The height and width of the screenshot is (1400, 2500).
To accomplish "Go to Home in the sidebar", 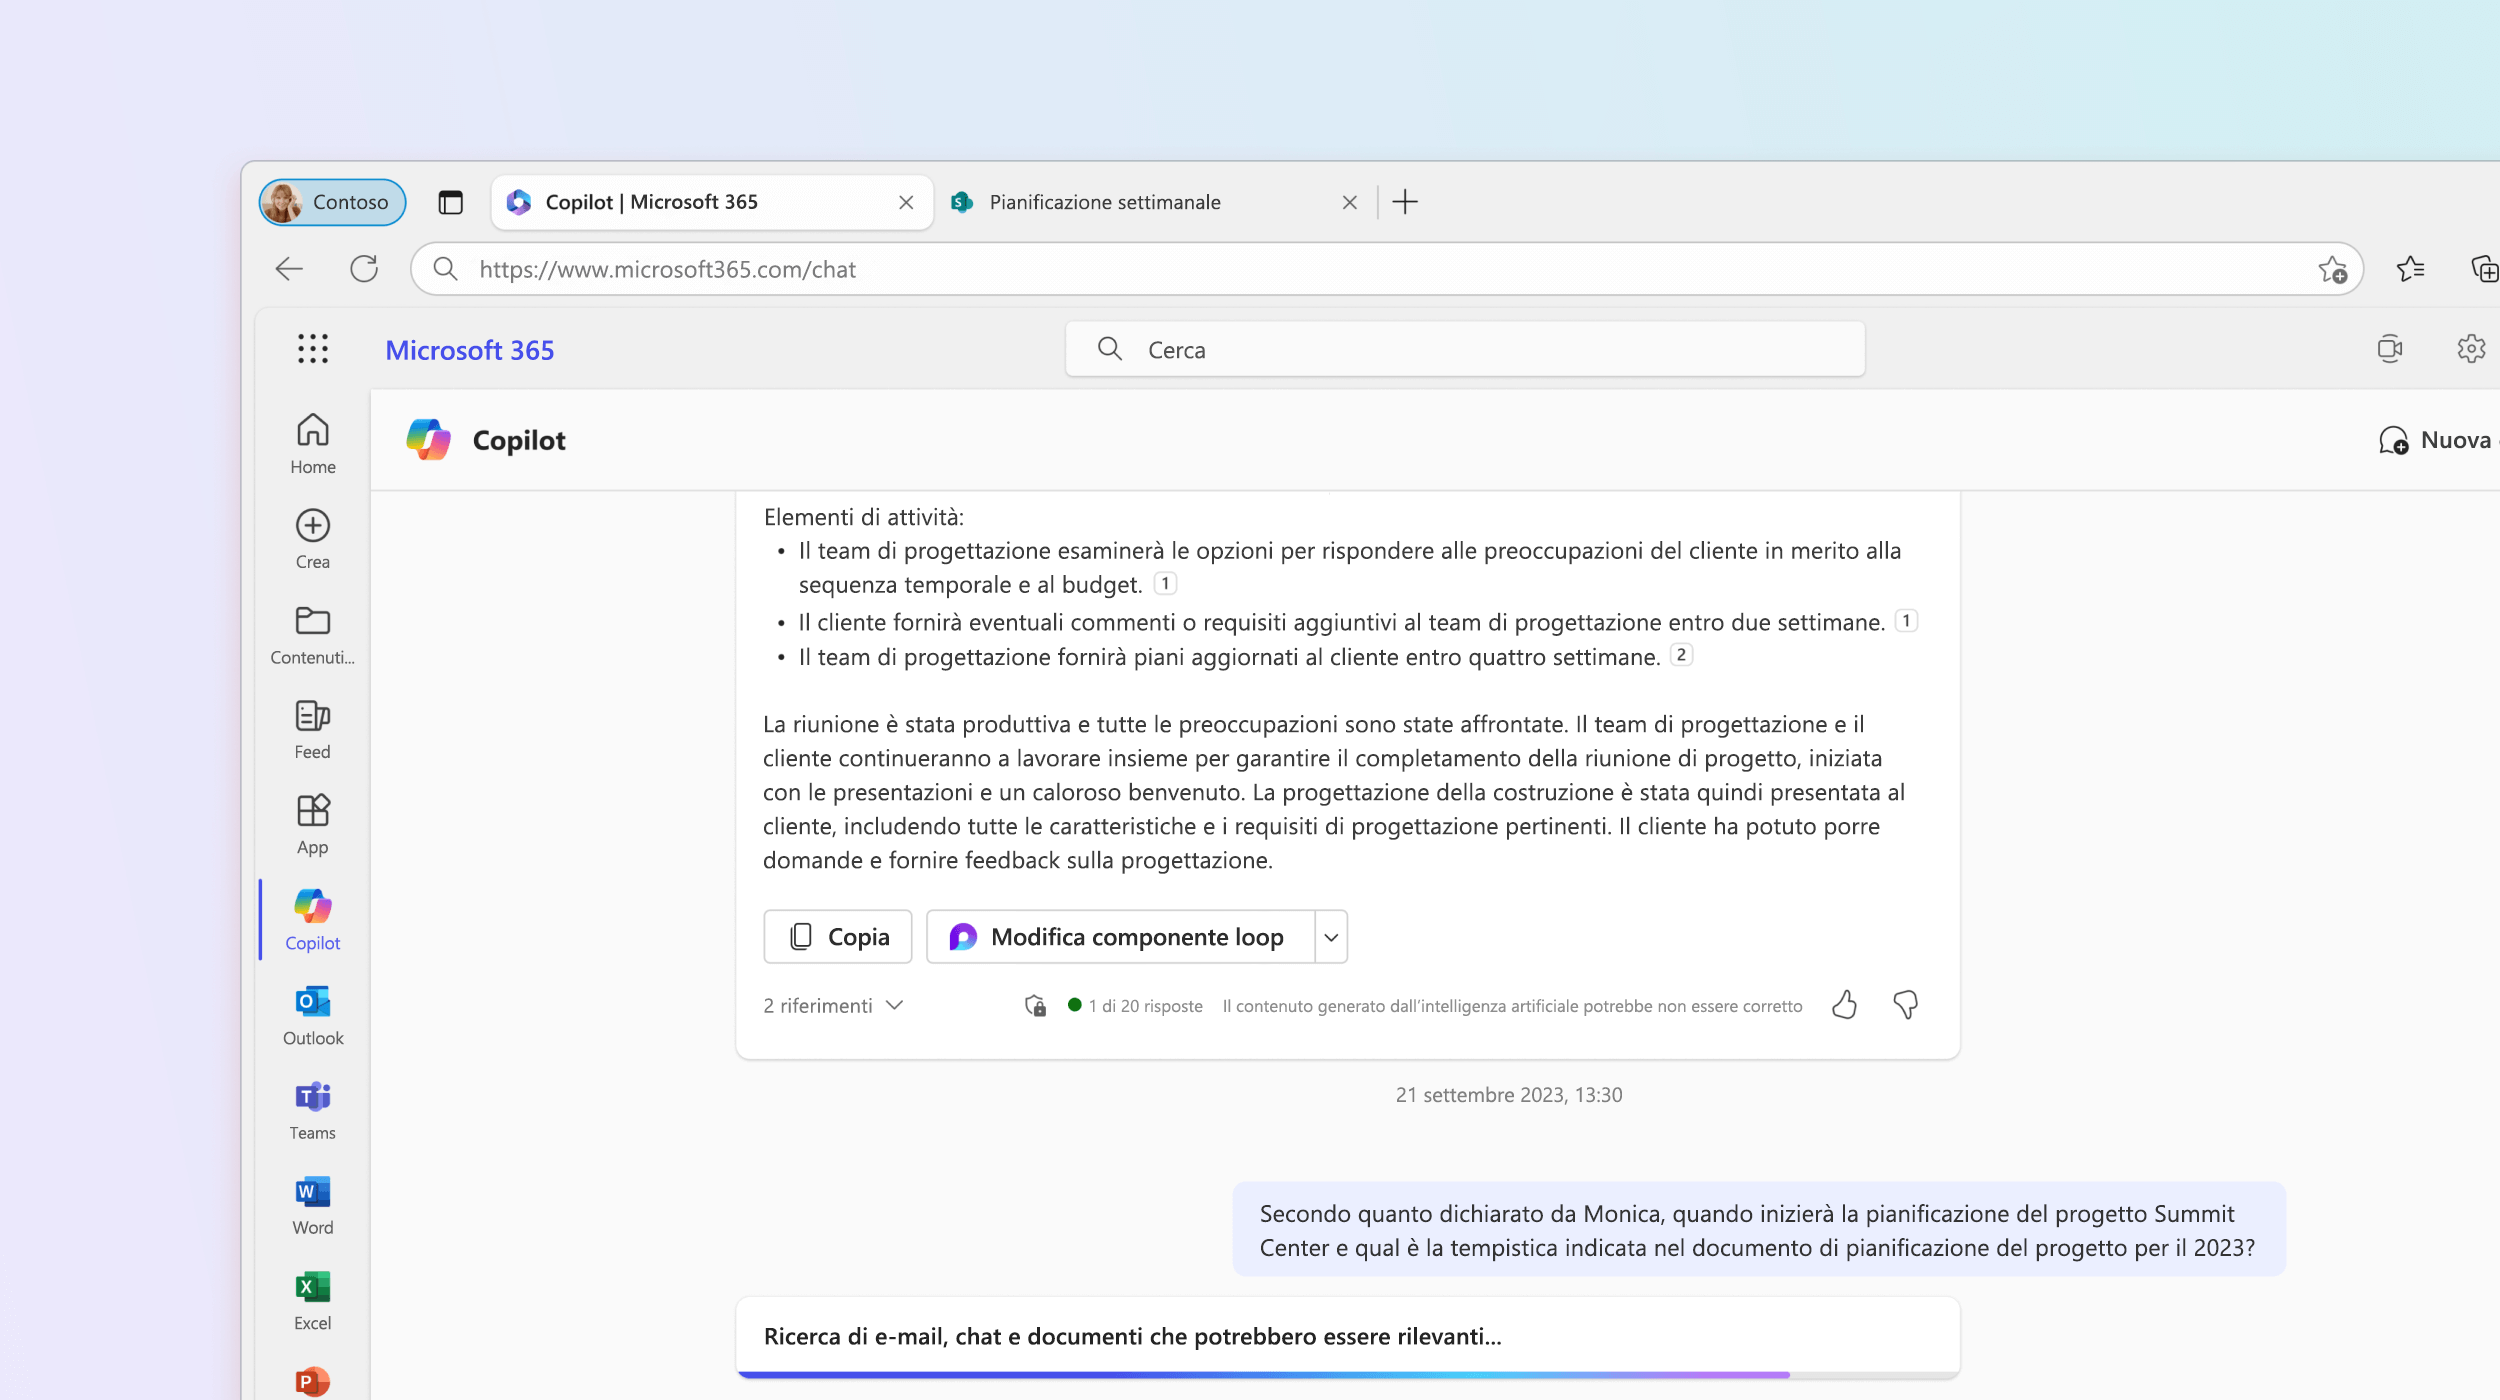I will coord(313,444).
